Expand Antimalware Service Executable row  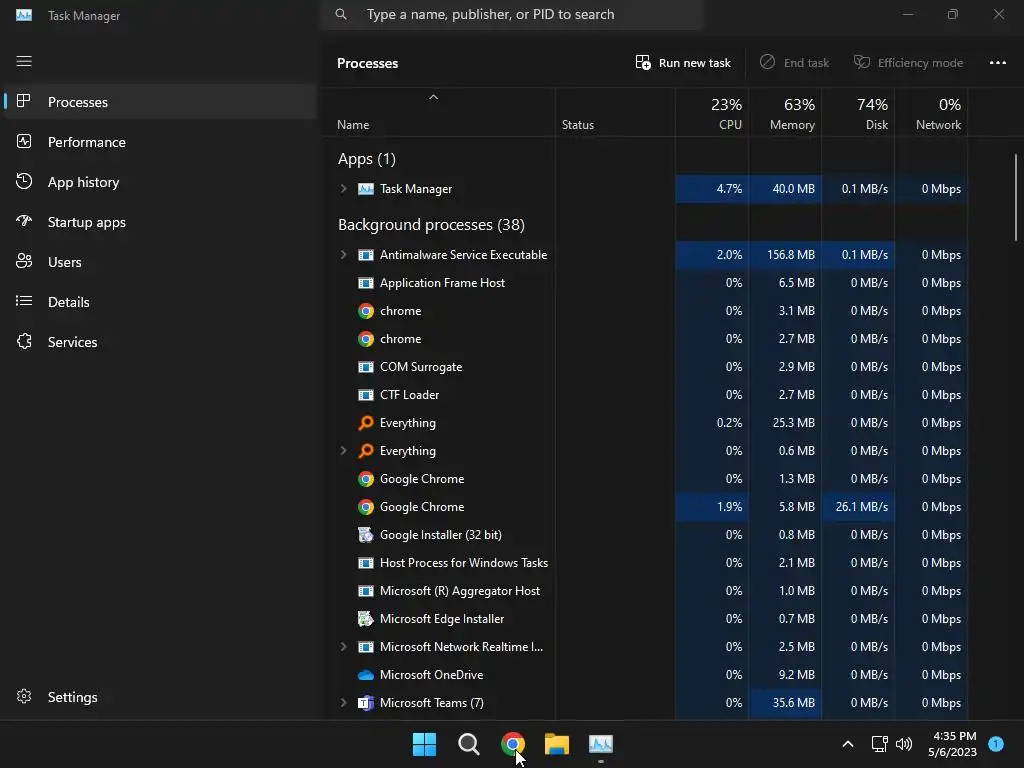point(344,255)
